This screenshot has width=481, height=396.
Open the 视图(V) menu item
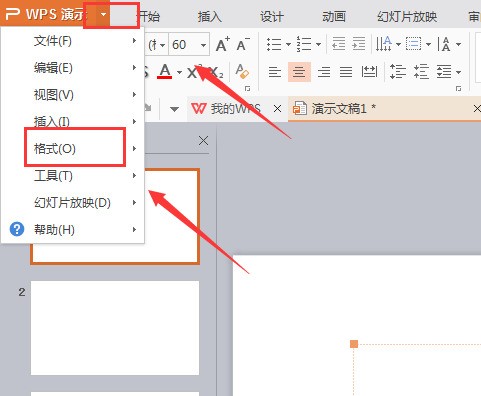pos(73,95)
